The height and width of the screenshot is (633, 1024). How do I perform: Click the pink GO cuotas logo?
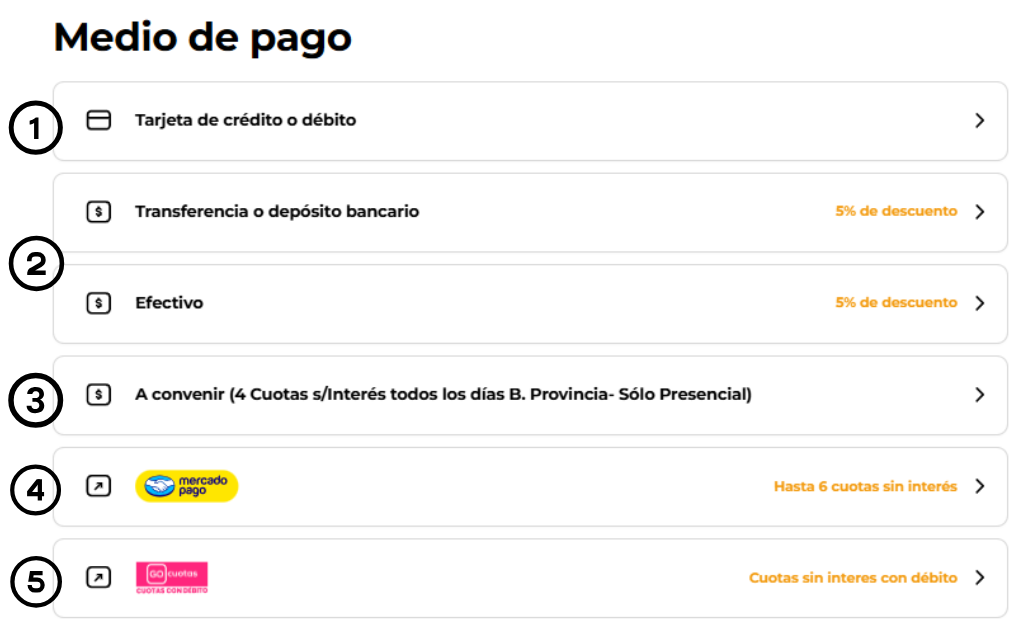(172, 577)
